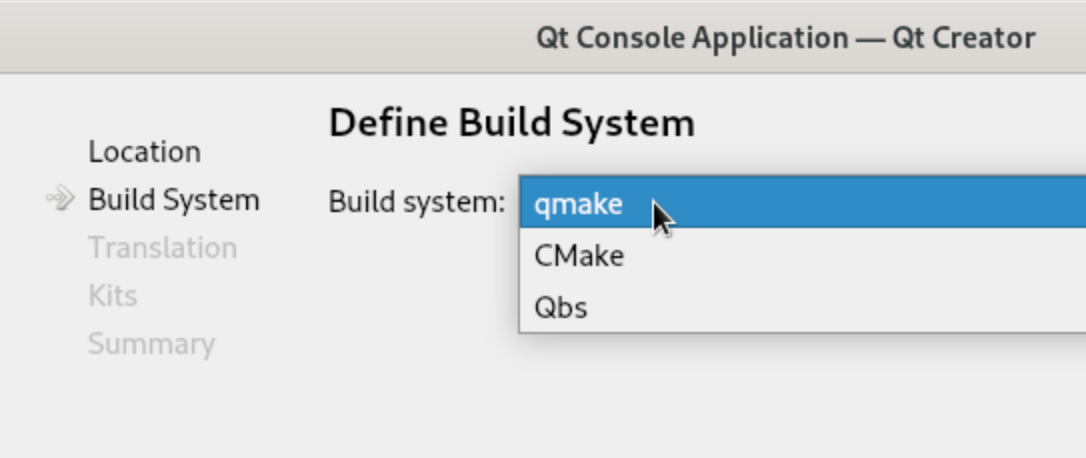Click empty sidebar space beneath Summary step
Screen dimensions: 1086x458
click(x=150, y=410)
